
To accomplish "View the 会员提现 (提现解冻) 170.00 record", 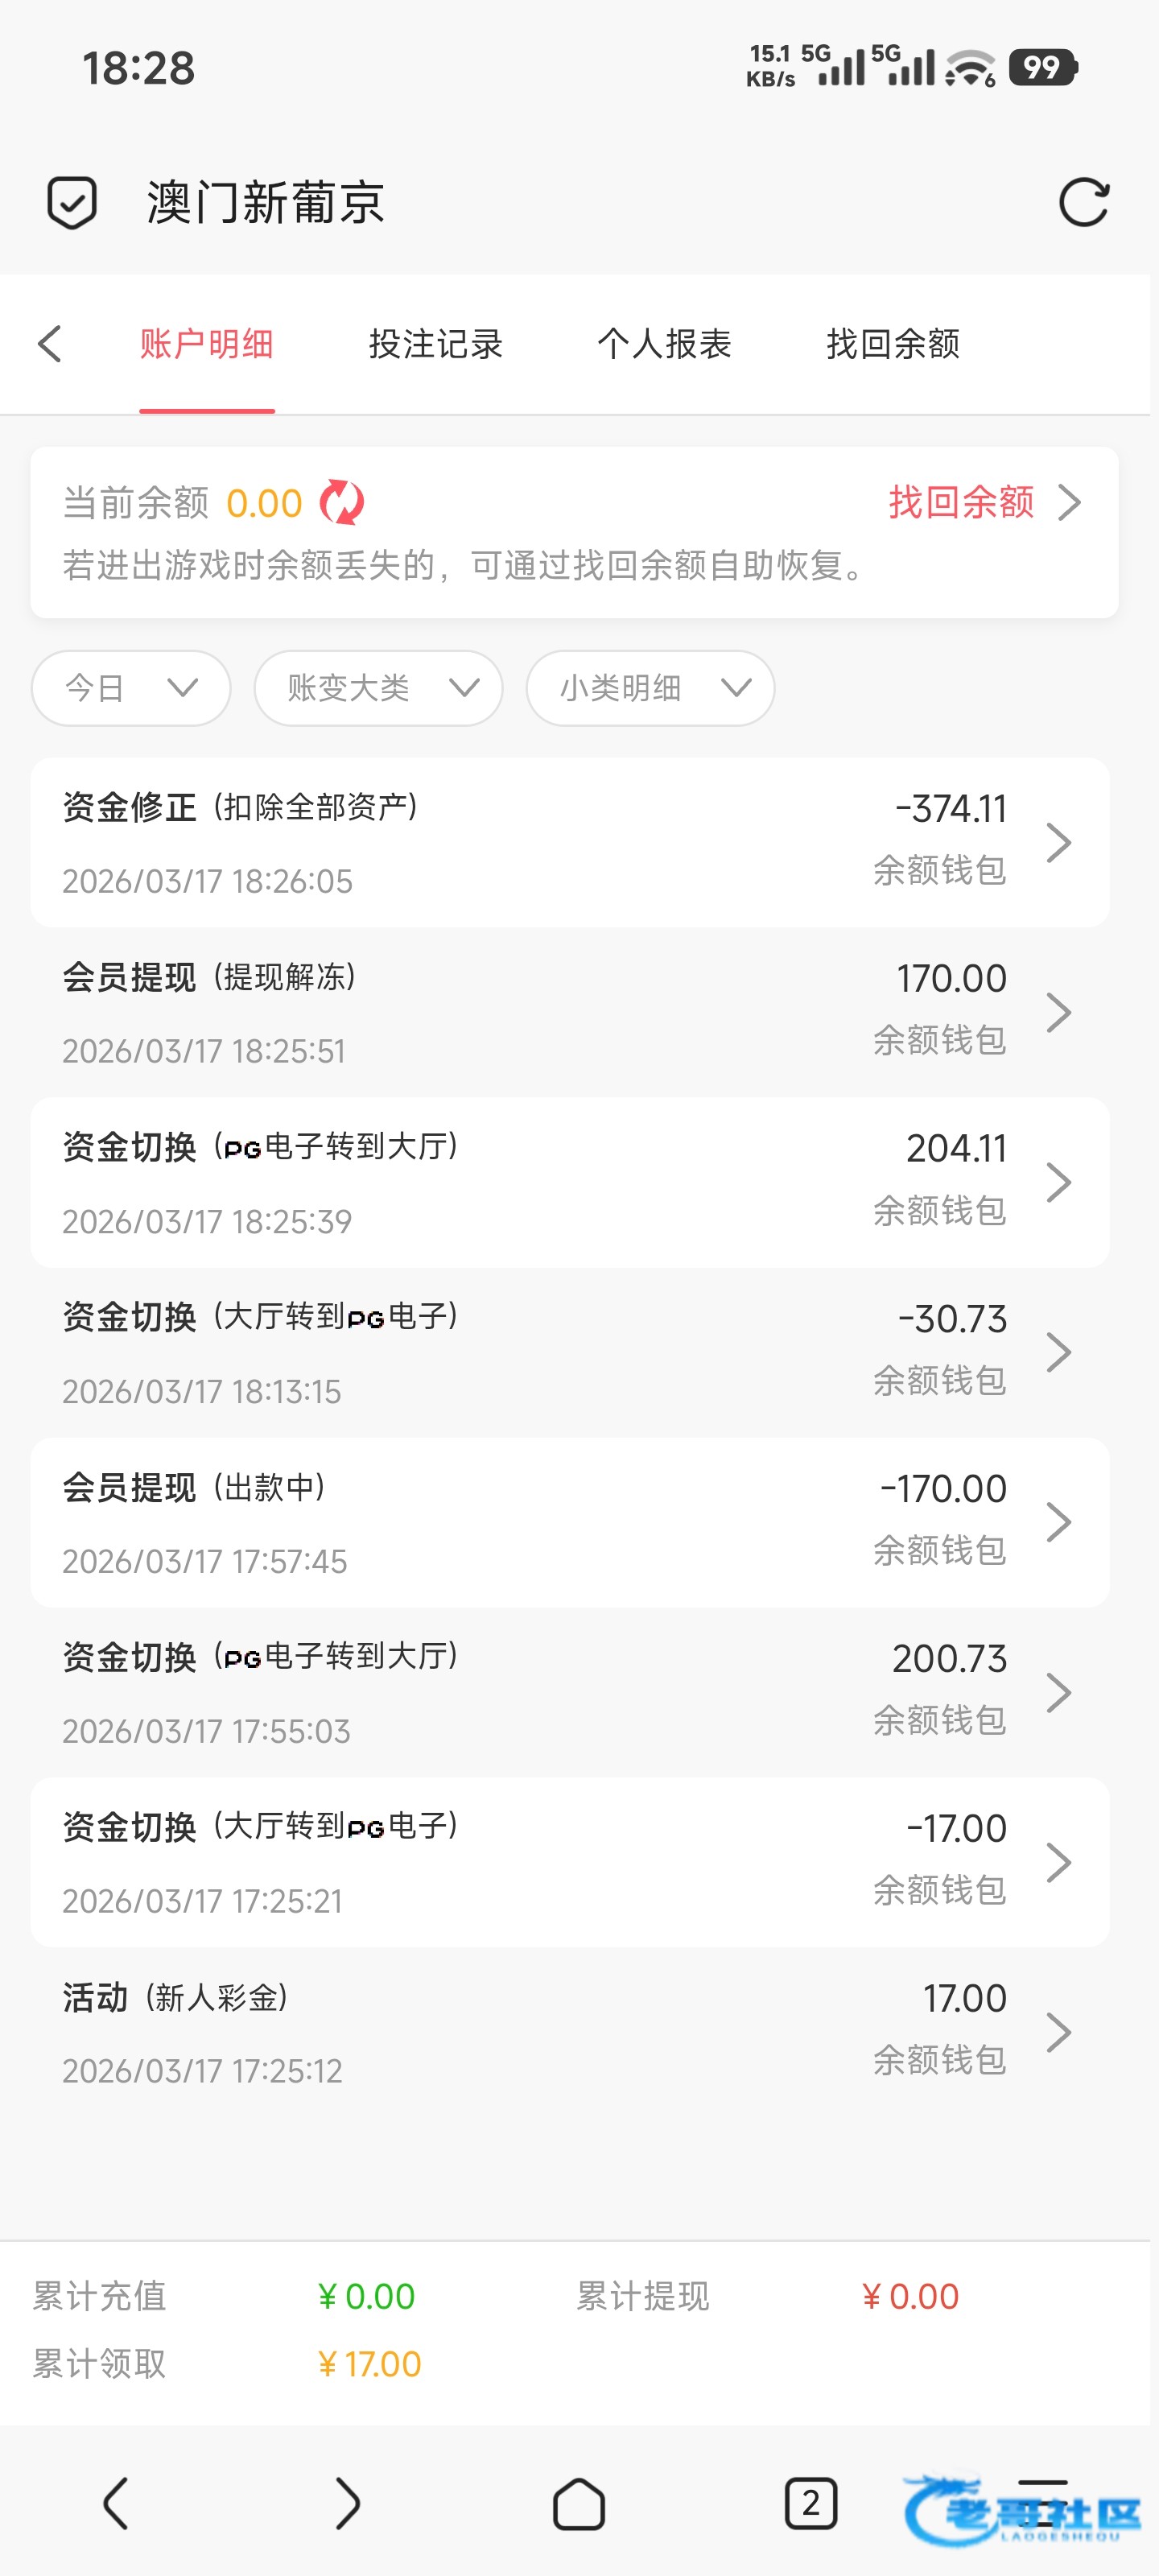I will click(x=570, y=1012).
